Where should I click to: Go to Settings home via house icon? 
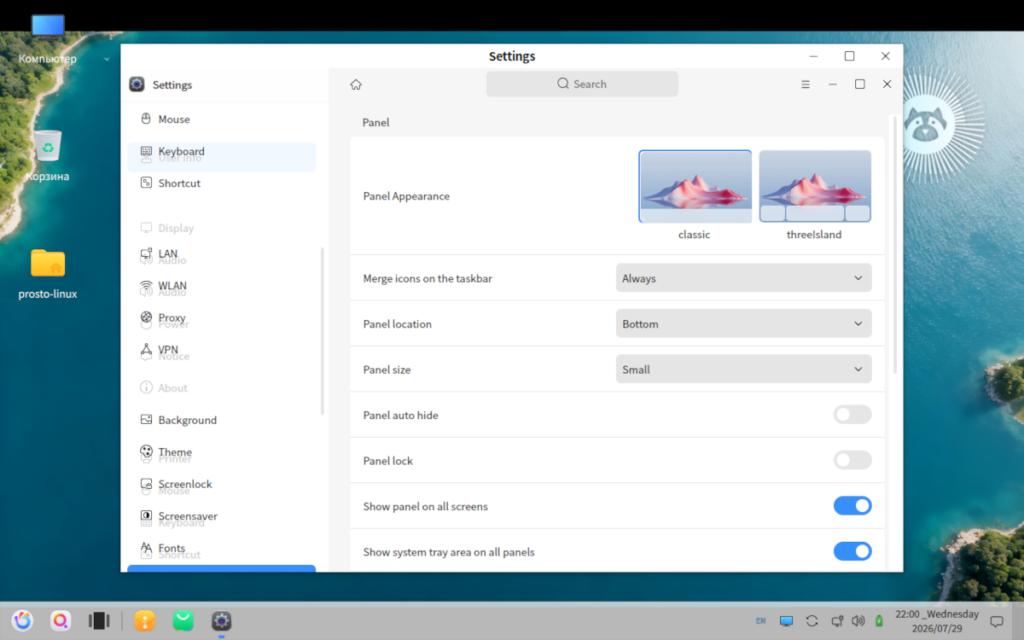click(x=356, y=84)
